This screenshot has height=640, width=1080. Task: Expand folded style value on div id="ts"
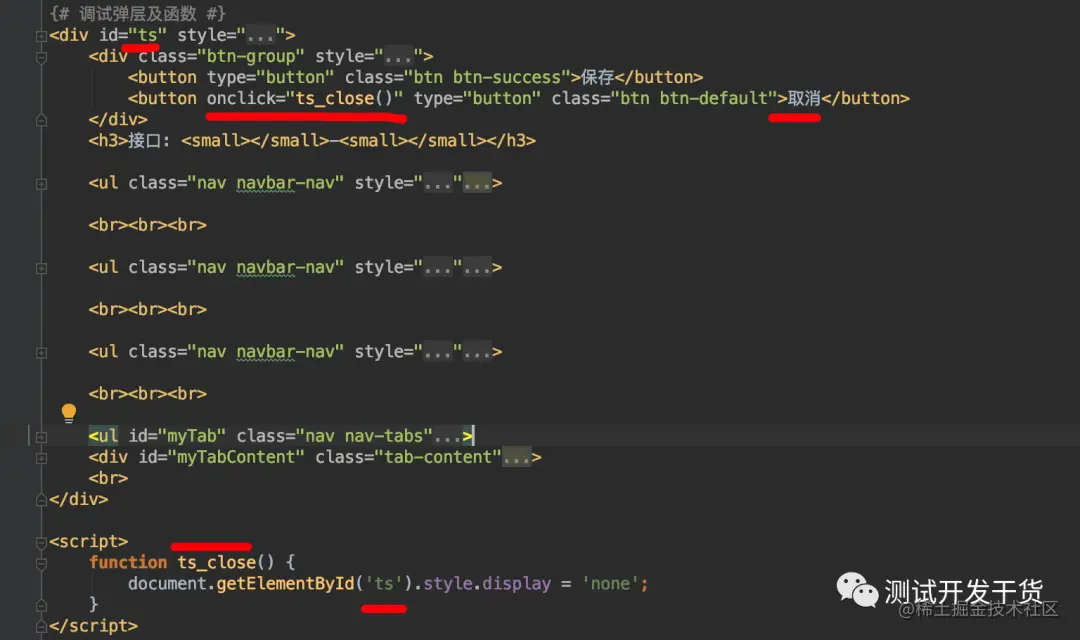point(261,35)
